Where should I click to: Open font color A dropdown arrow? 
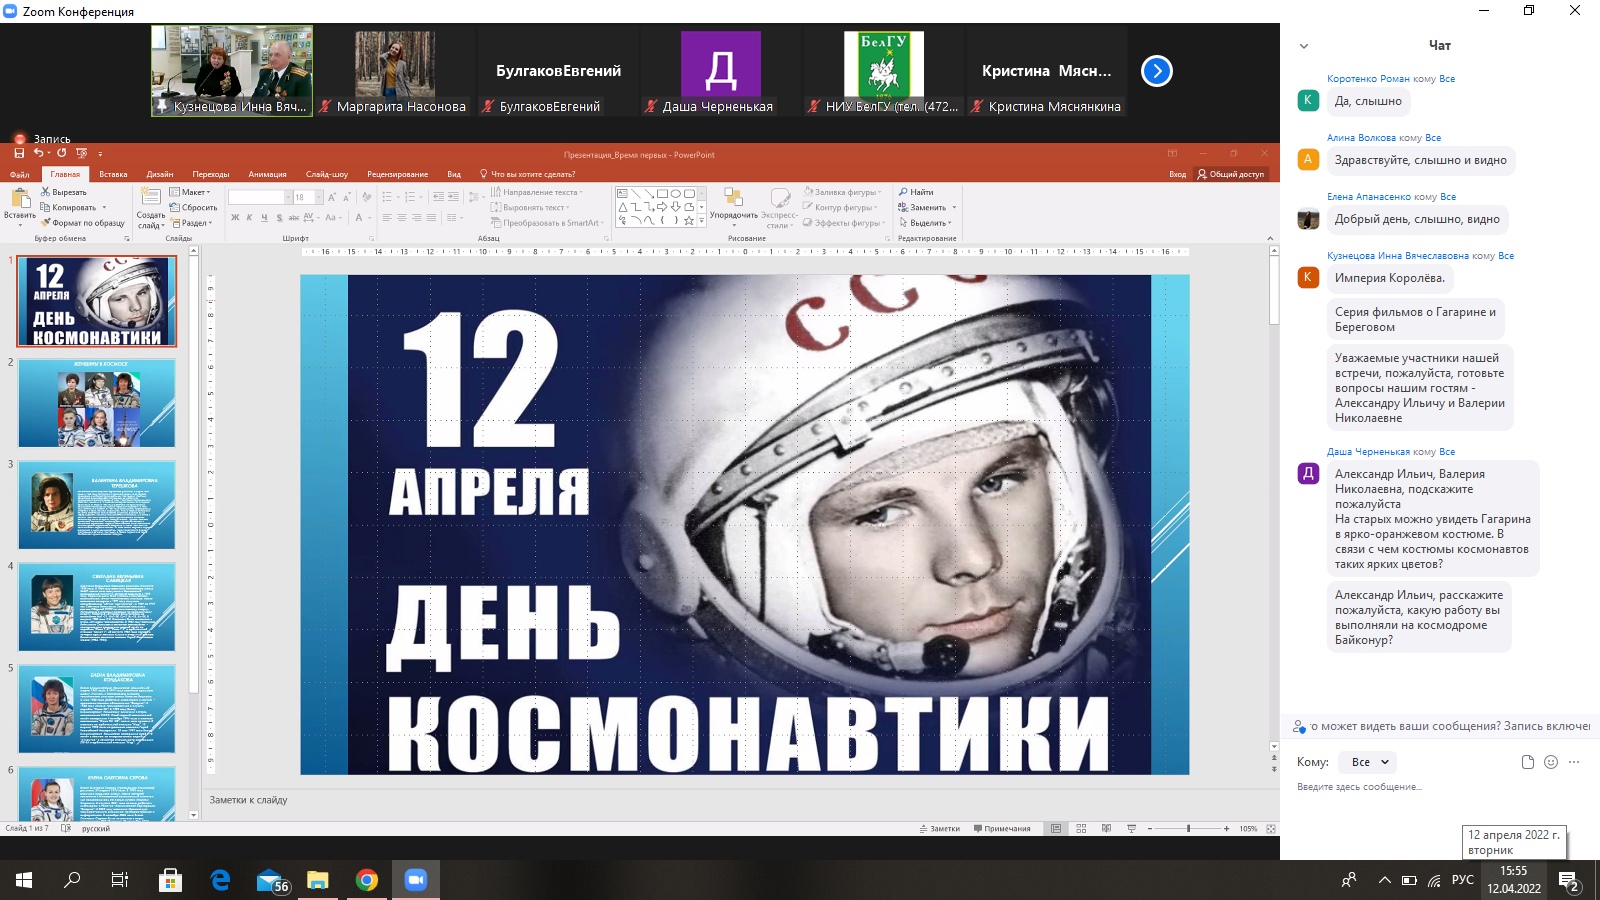point(370,217)
